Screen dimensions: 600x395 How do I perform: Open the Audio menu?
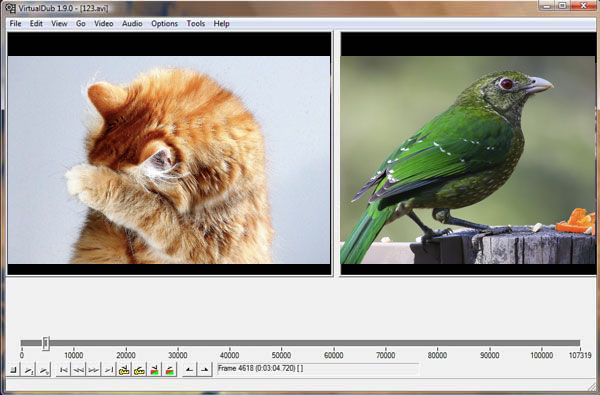point(132,24)
